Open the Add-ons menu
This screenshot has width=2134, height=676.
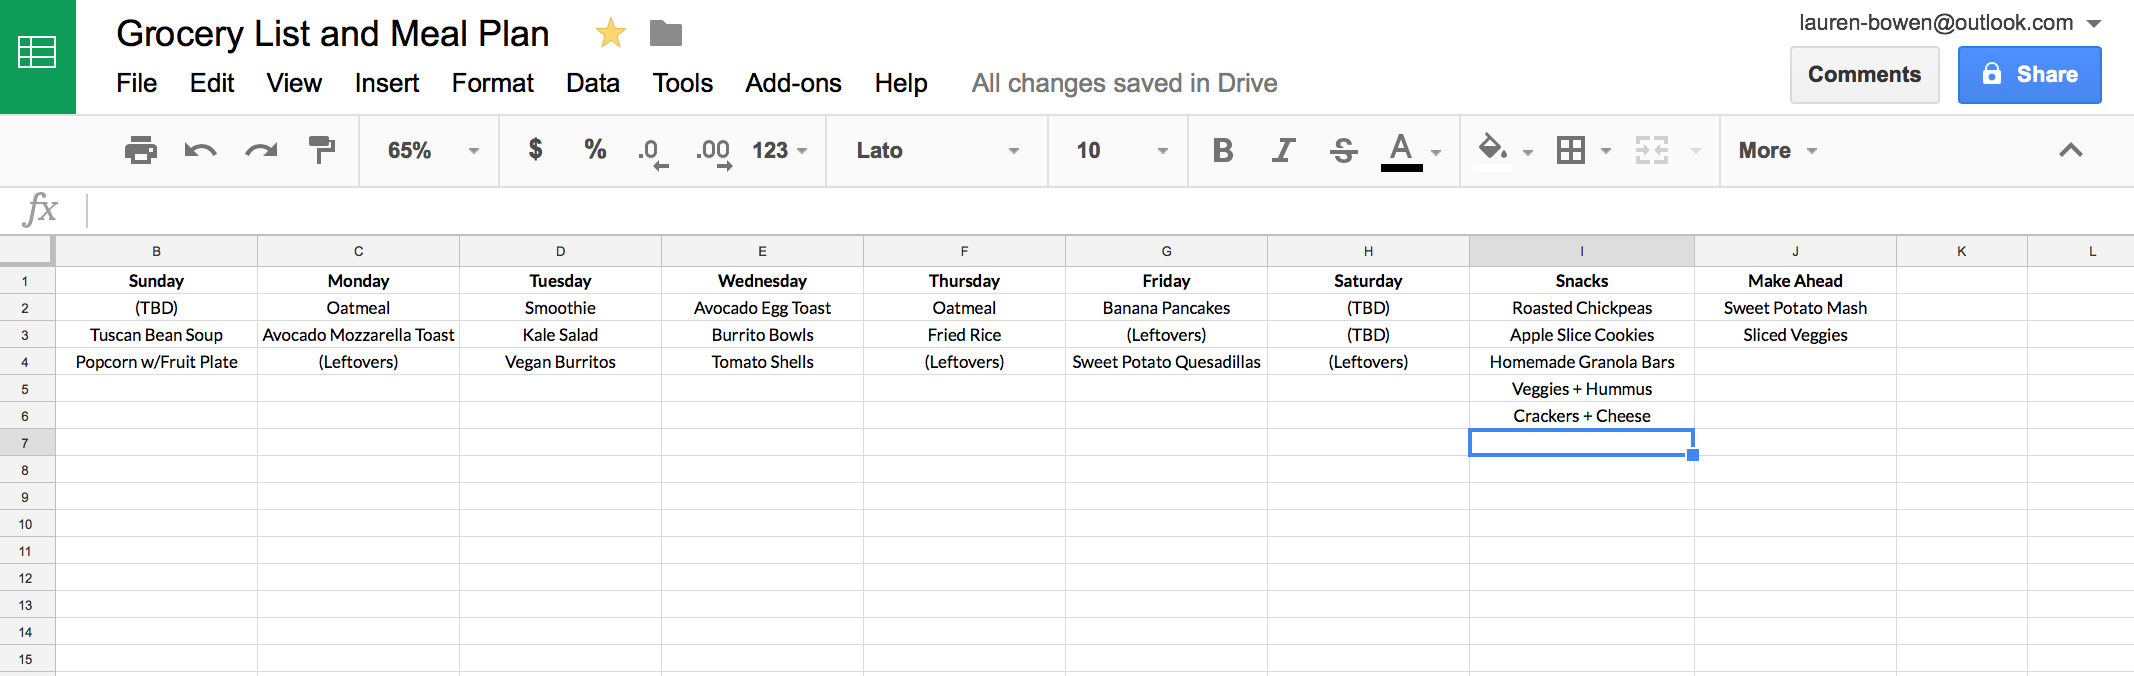[793, 83]
